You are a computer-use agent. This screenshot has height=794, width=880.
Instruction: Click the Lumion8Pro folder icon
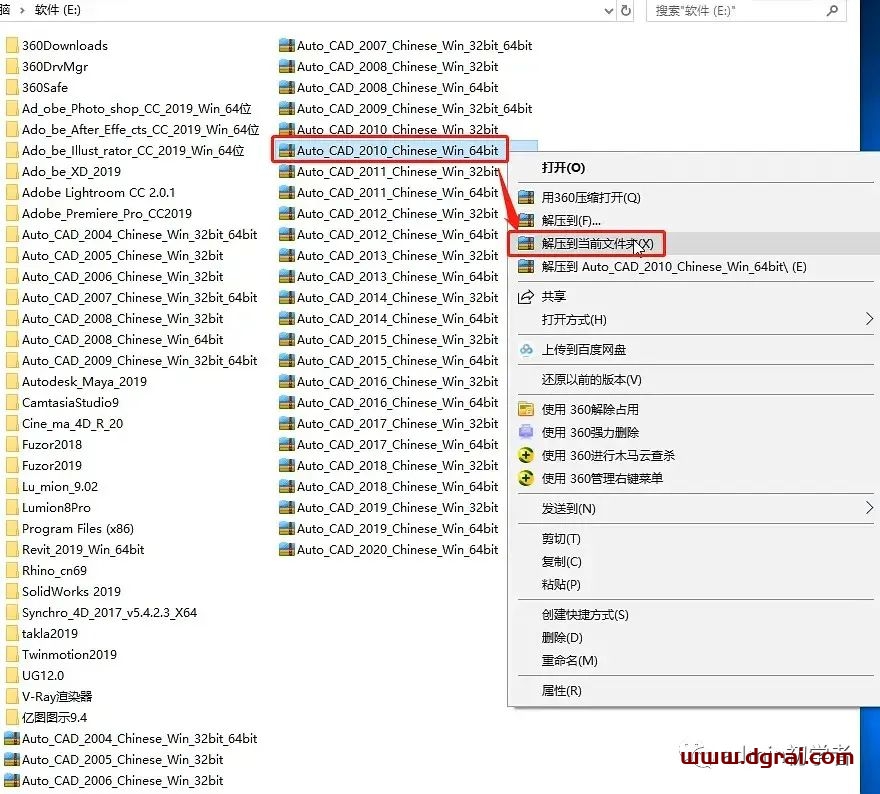(x=12, y=507)
